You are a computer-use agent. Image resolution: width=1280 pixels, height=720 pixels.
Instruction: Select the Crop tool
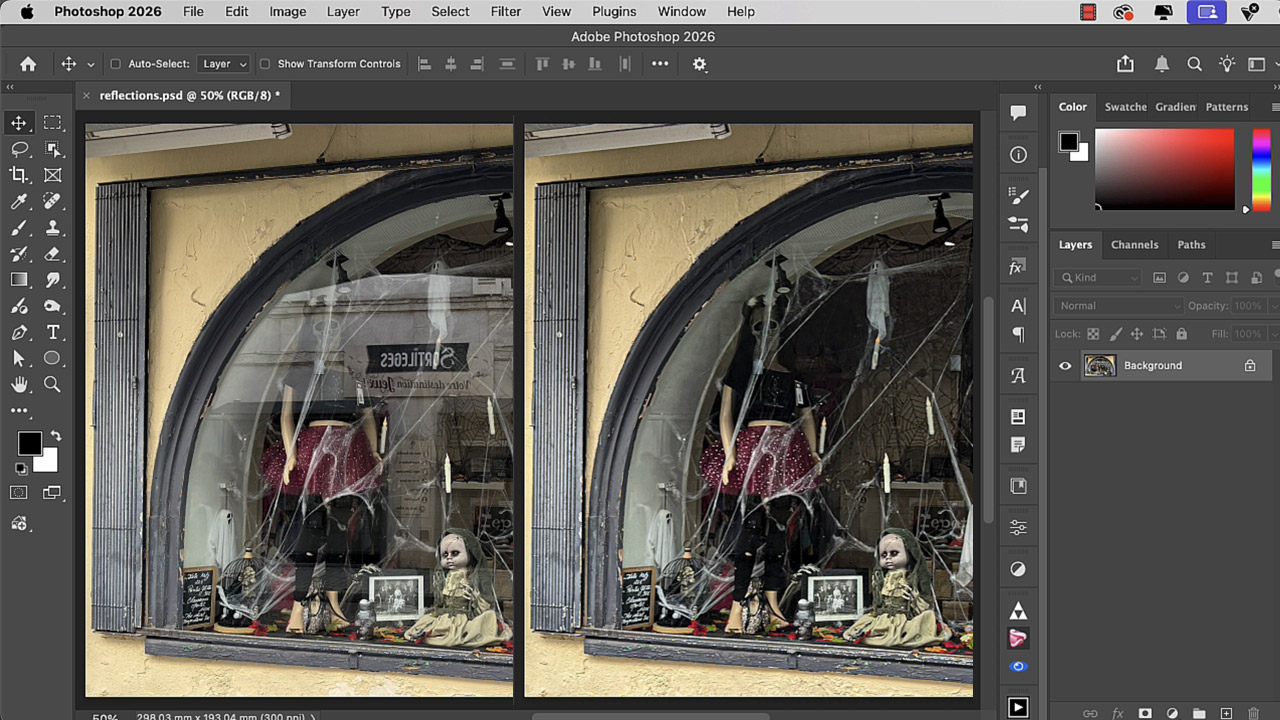[x=19, y=175]
